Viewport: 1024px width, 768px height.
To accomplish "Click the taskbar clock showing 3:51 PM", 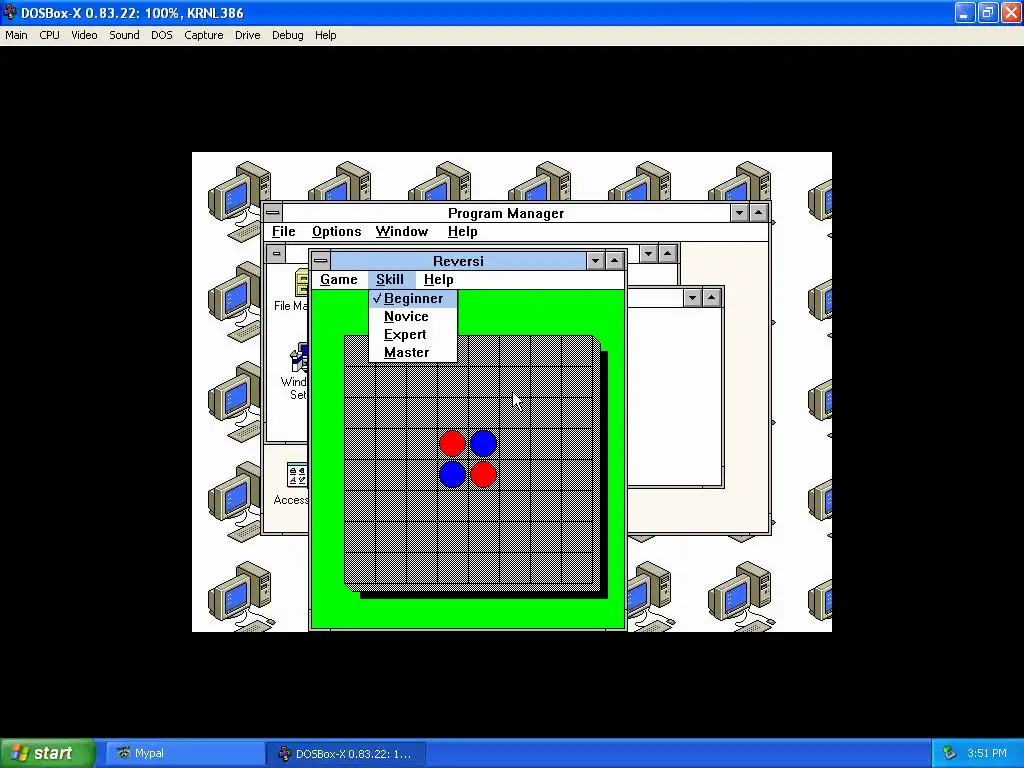I will pyautogui.click(x=987, y=754).
